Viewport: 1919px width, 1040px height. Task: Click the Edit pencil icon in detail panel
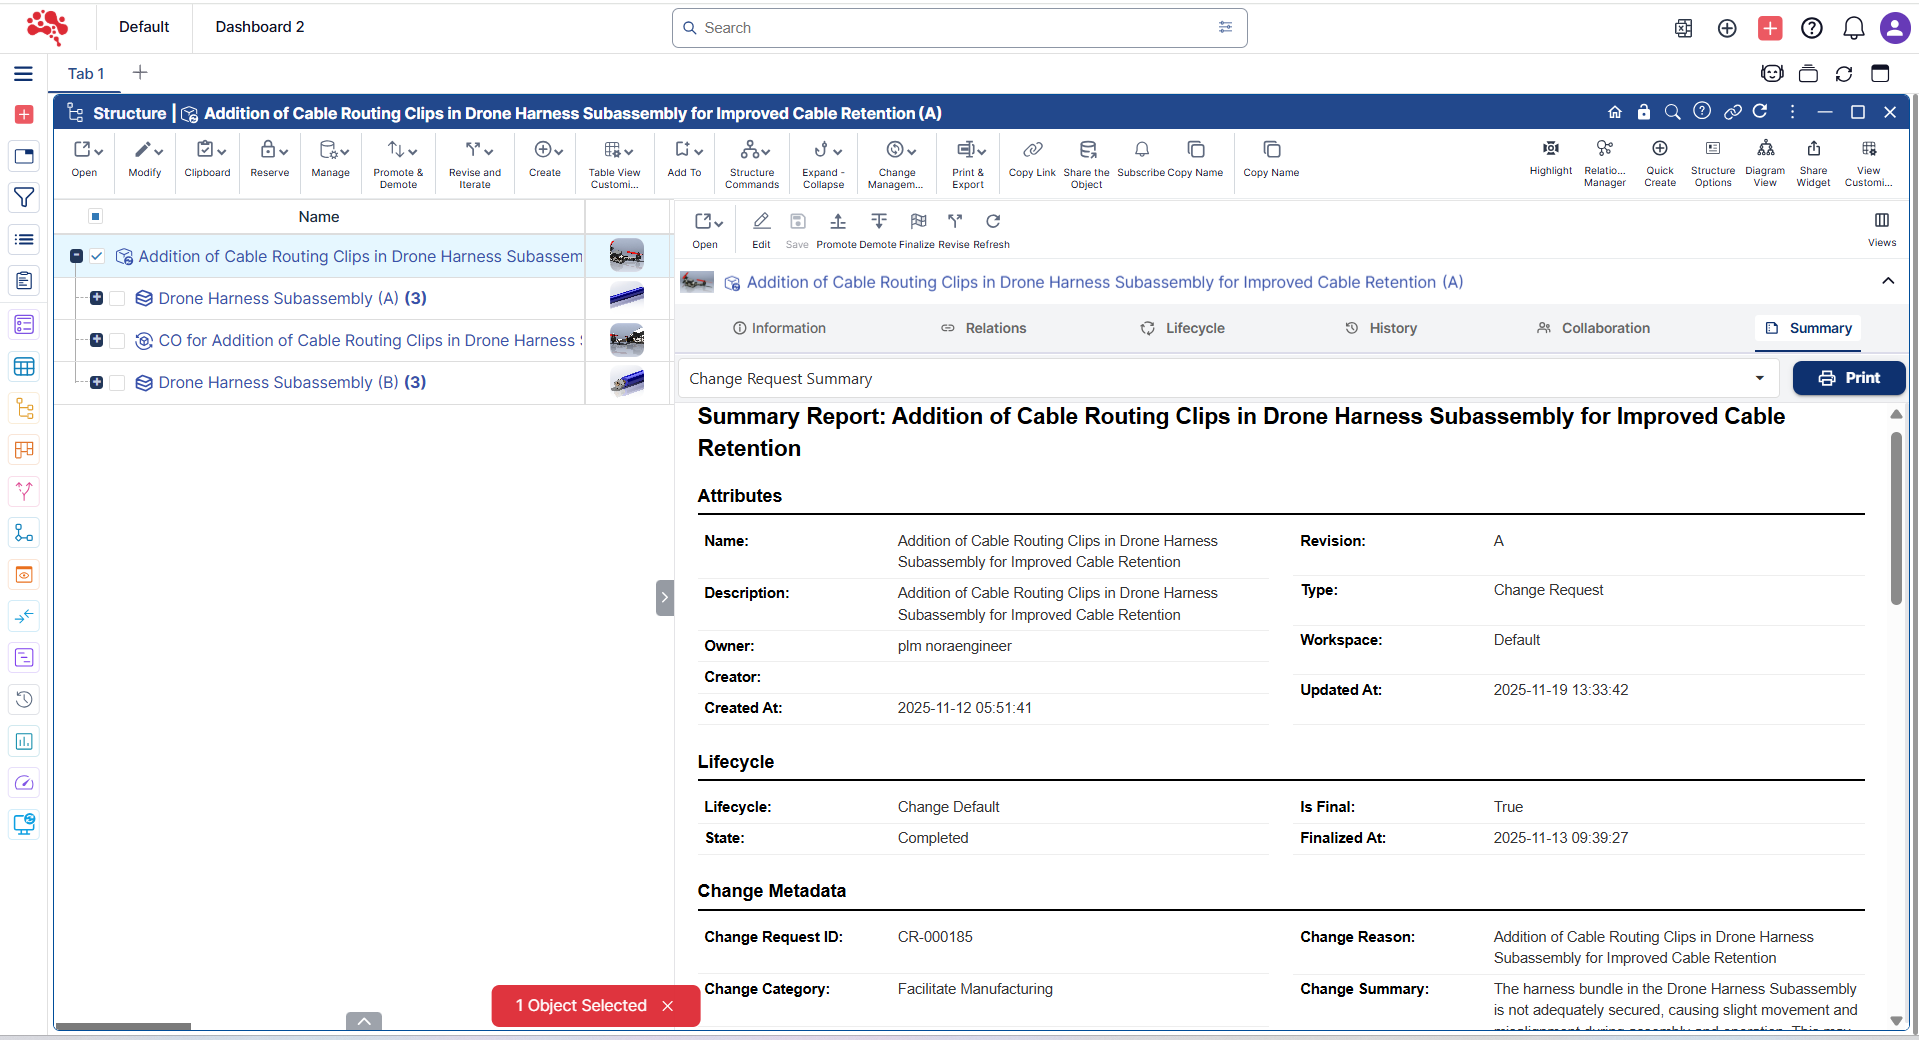[x=761, y=222]
